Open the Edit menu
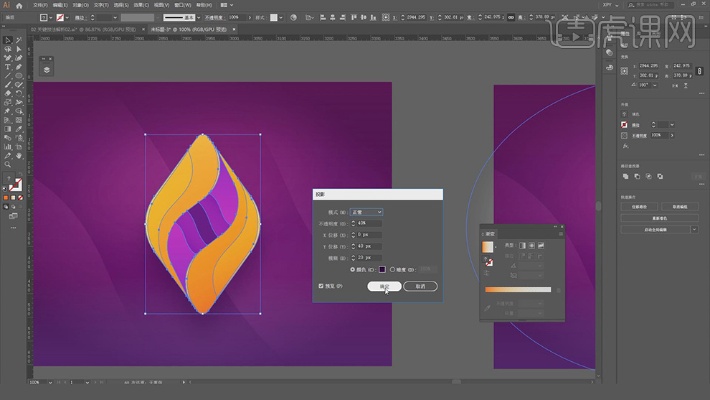710x400 pixels. pos(60,5)
